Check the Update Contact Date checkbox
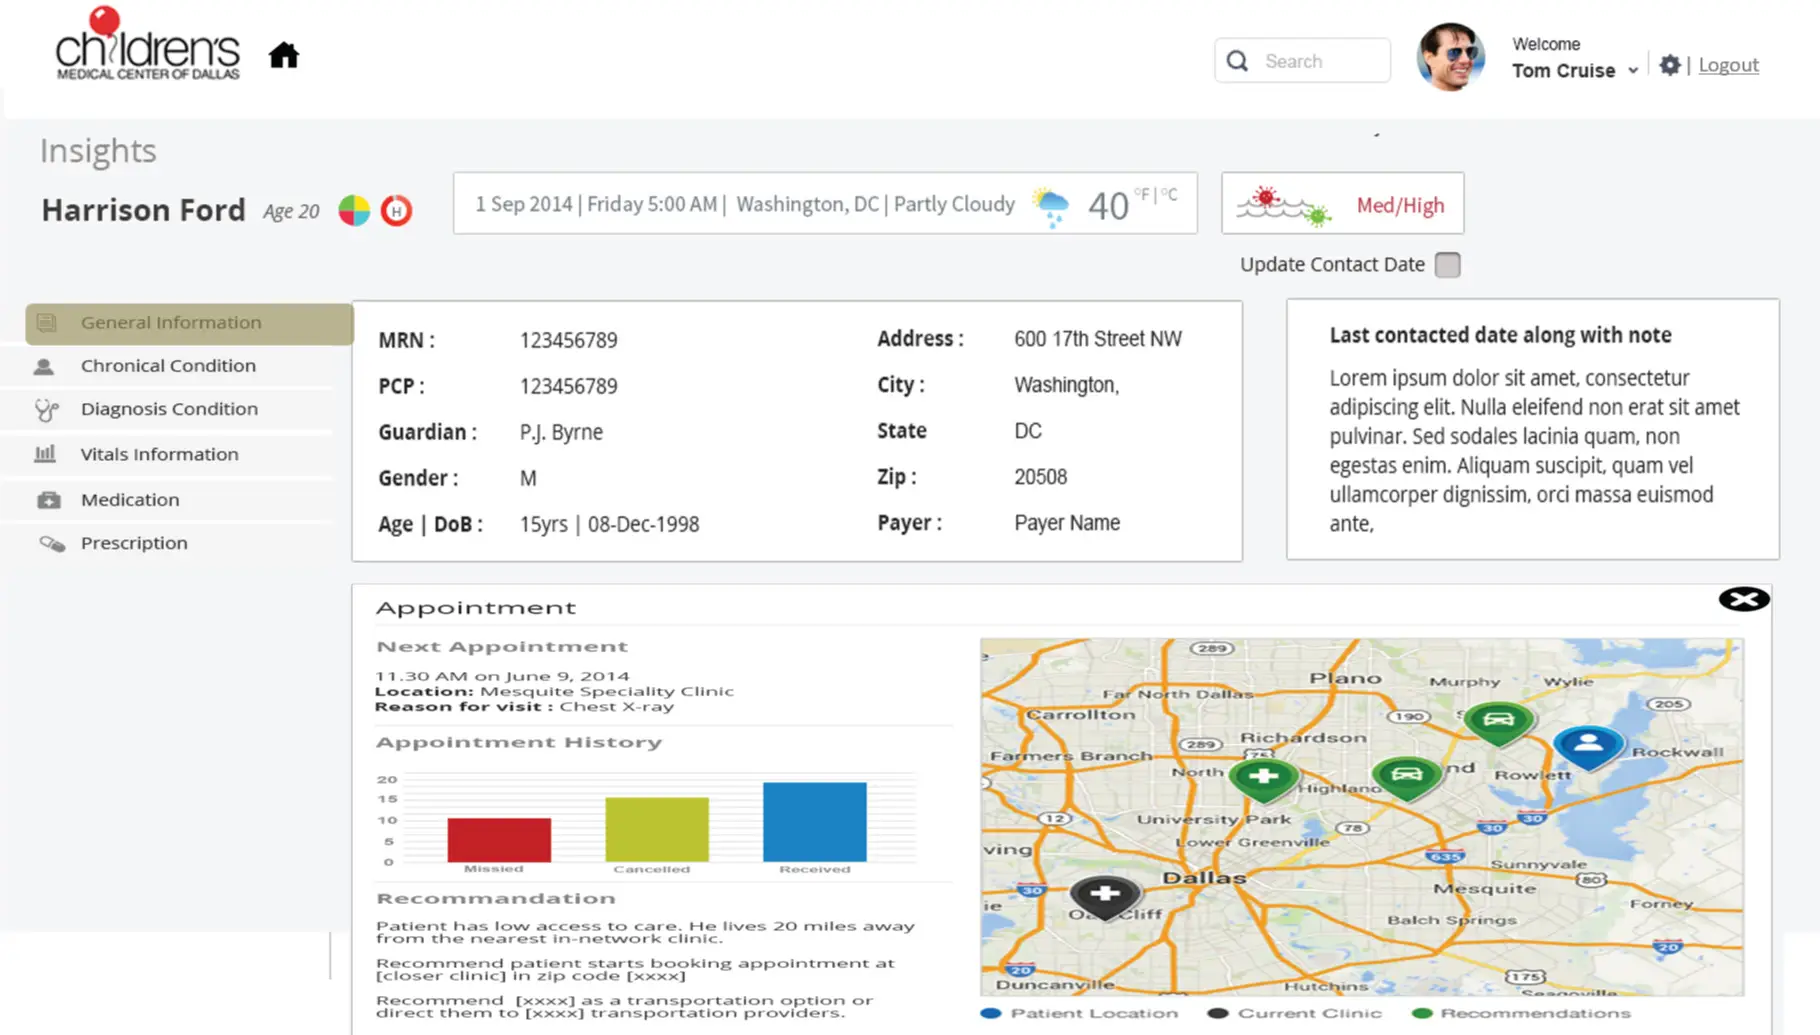Image resolution: width=1820 pixels, height=1035 pixels. tap(1447, 265)
